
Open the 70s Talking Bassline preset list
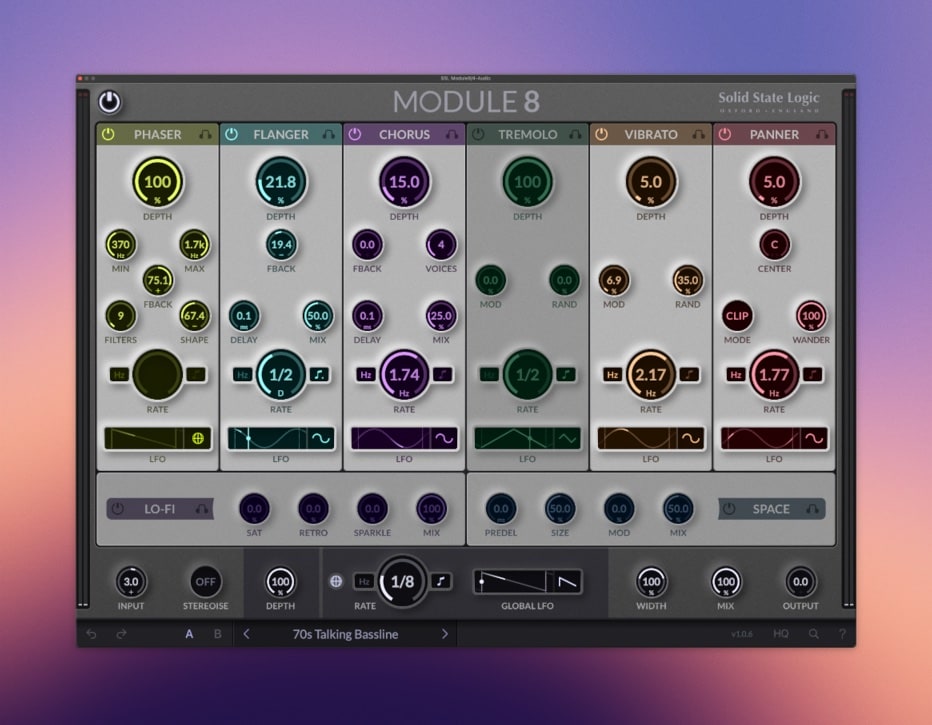pos(345,634)
